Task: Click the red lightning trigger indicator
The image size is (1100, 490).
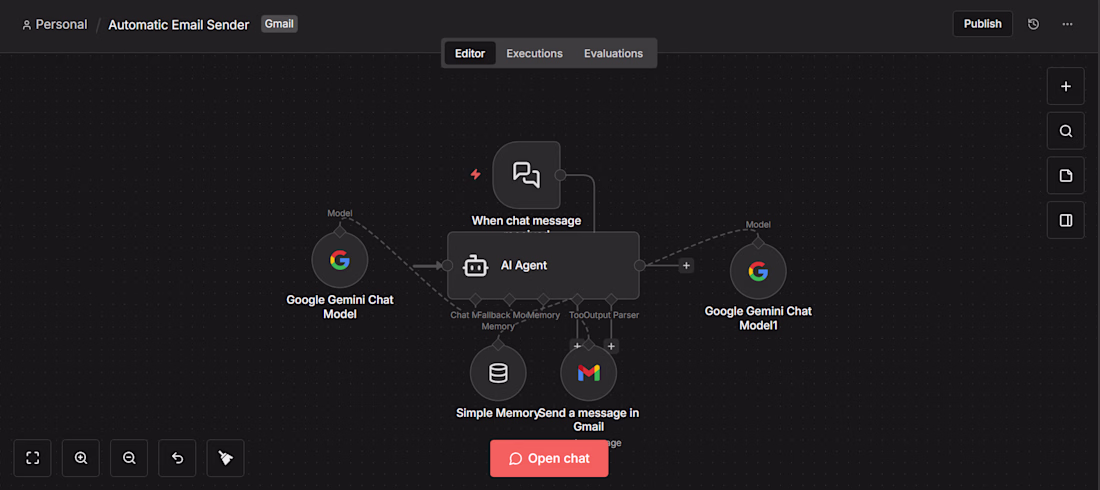Action: 476,174
